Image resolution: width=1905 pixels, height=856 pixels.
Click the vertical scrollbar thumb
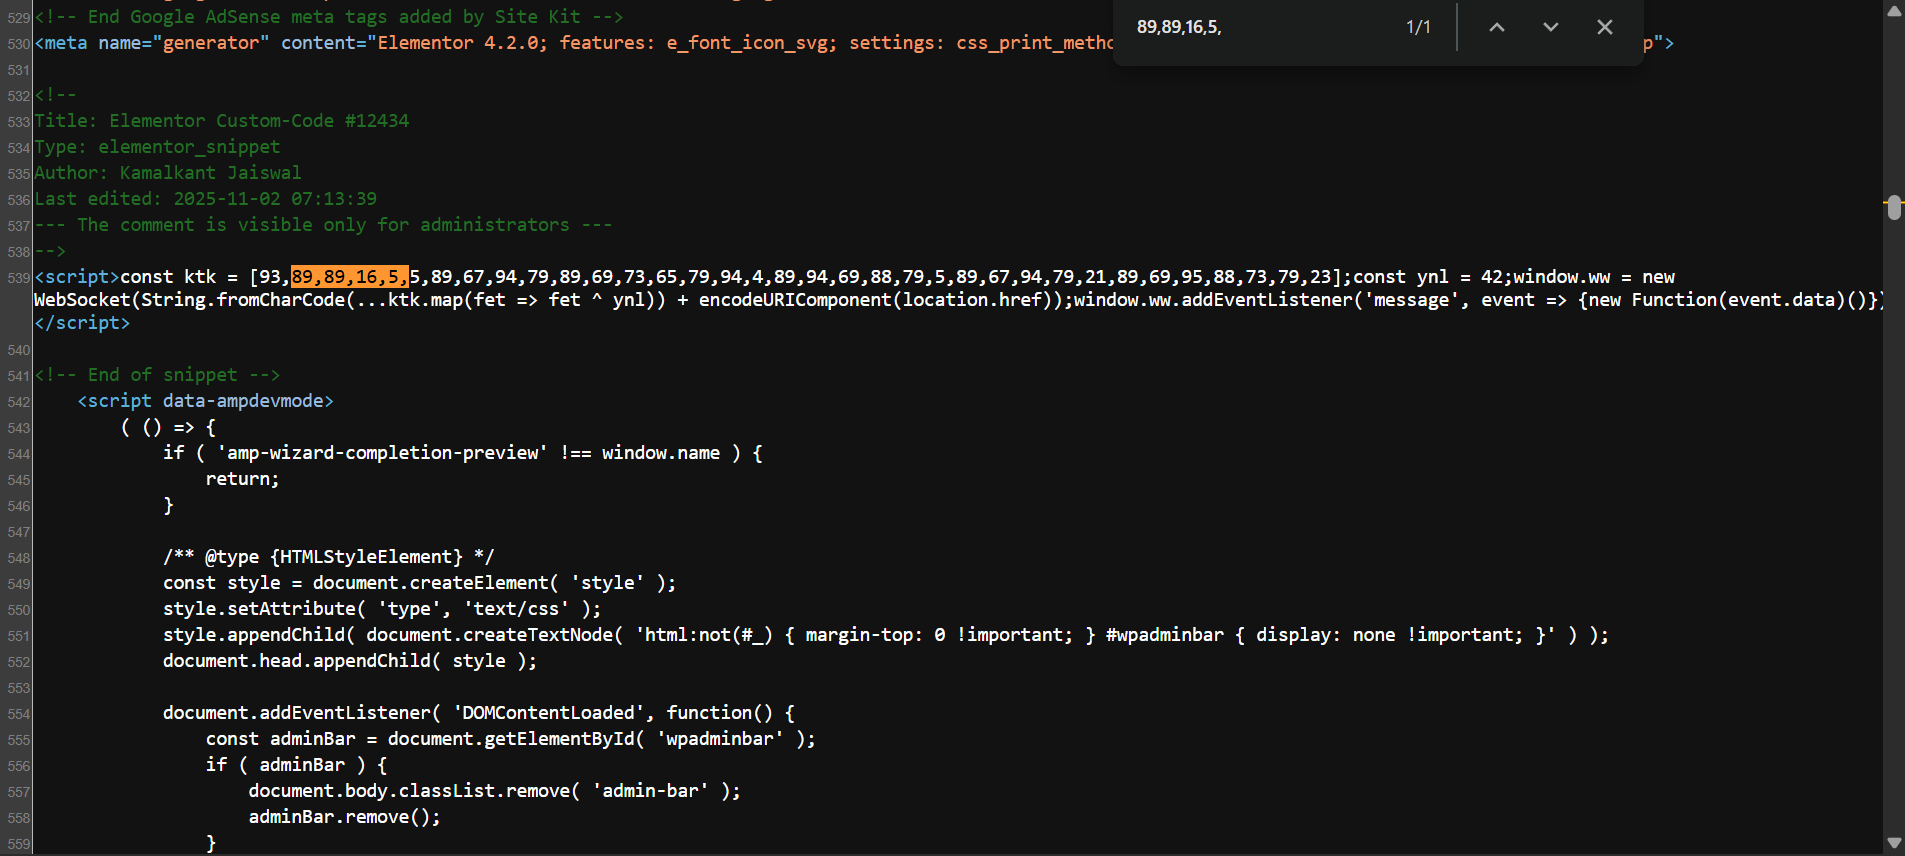click(x=1894, y=207)
